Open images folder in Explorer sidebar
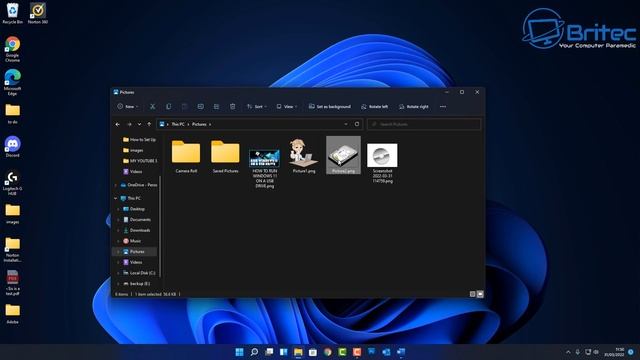Image resolution: width=640 pixels, height=360 pixels. [133, 150]
